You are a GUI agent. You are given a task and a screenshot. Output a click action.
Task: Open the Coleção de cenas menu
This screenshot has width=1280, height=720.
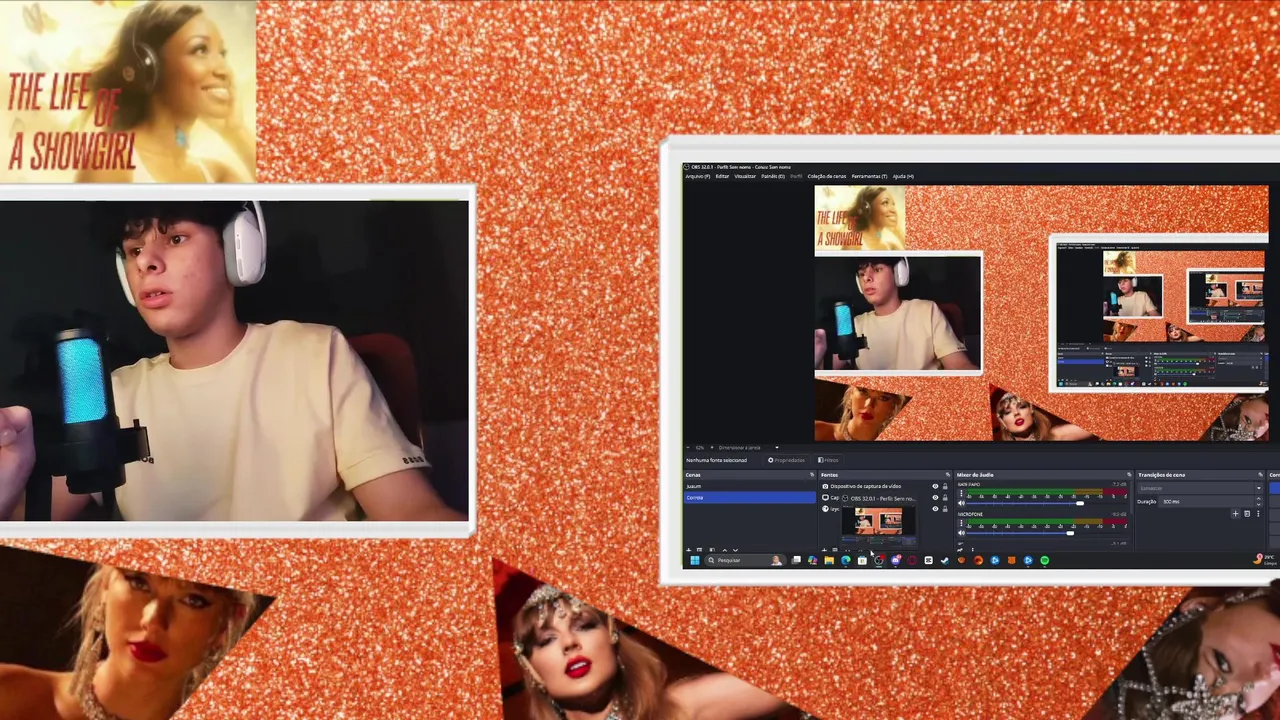[x=827, y=176]
